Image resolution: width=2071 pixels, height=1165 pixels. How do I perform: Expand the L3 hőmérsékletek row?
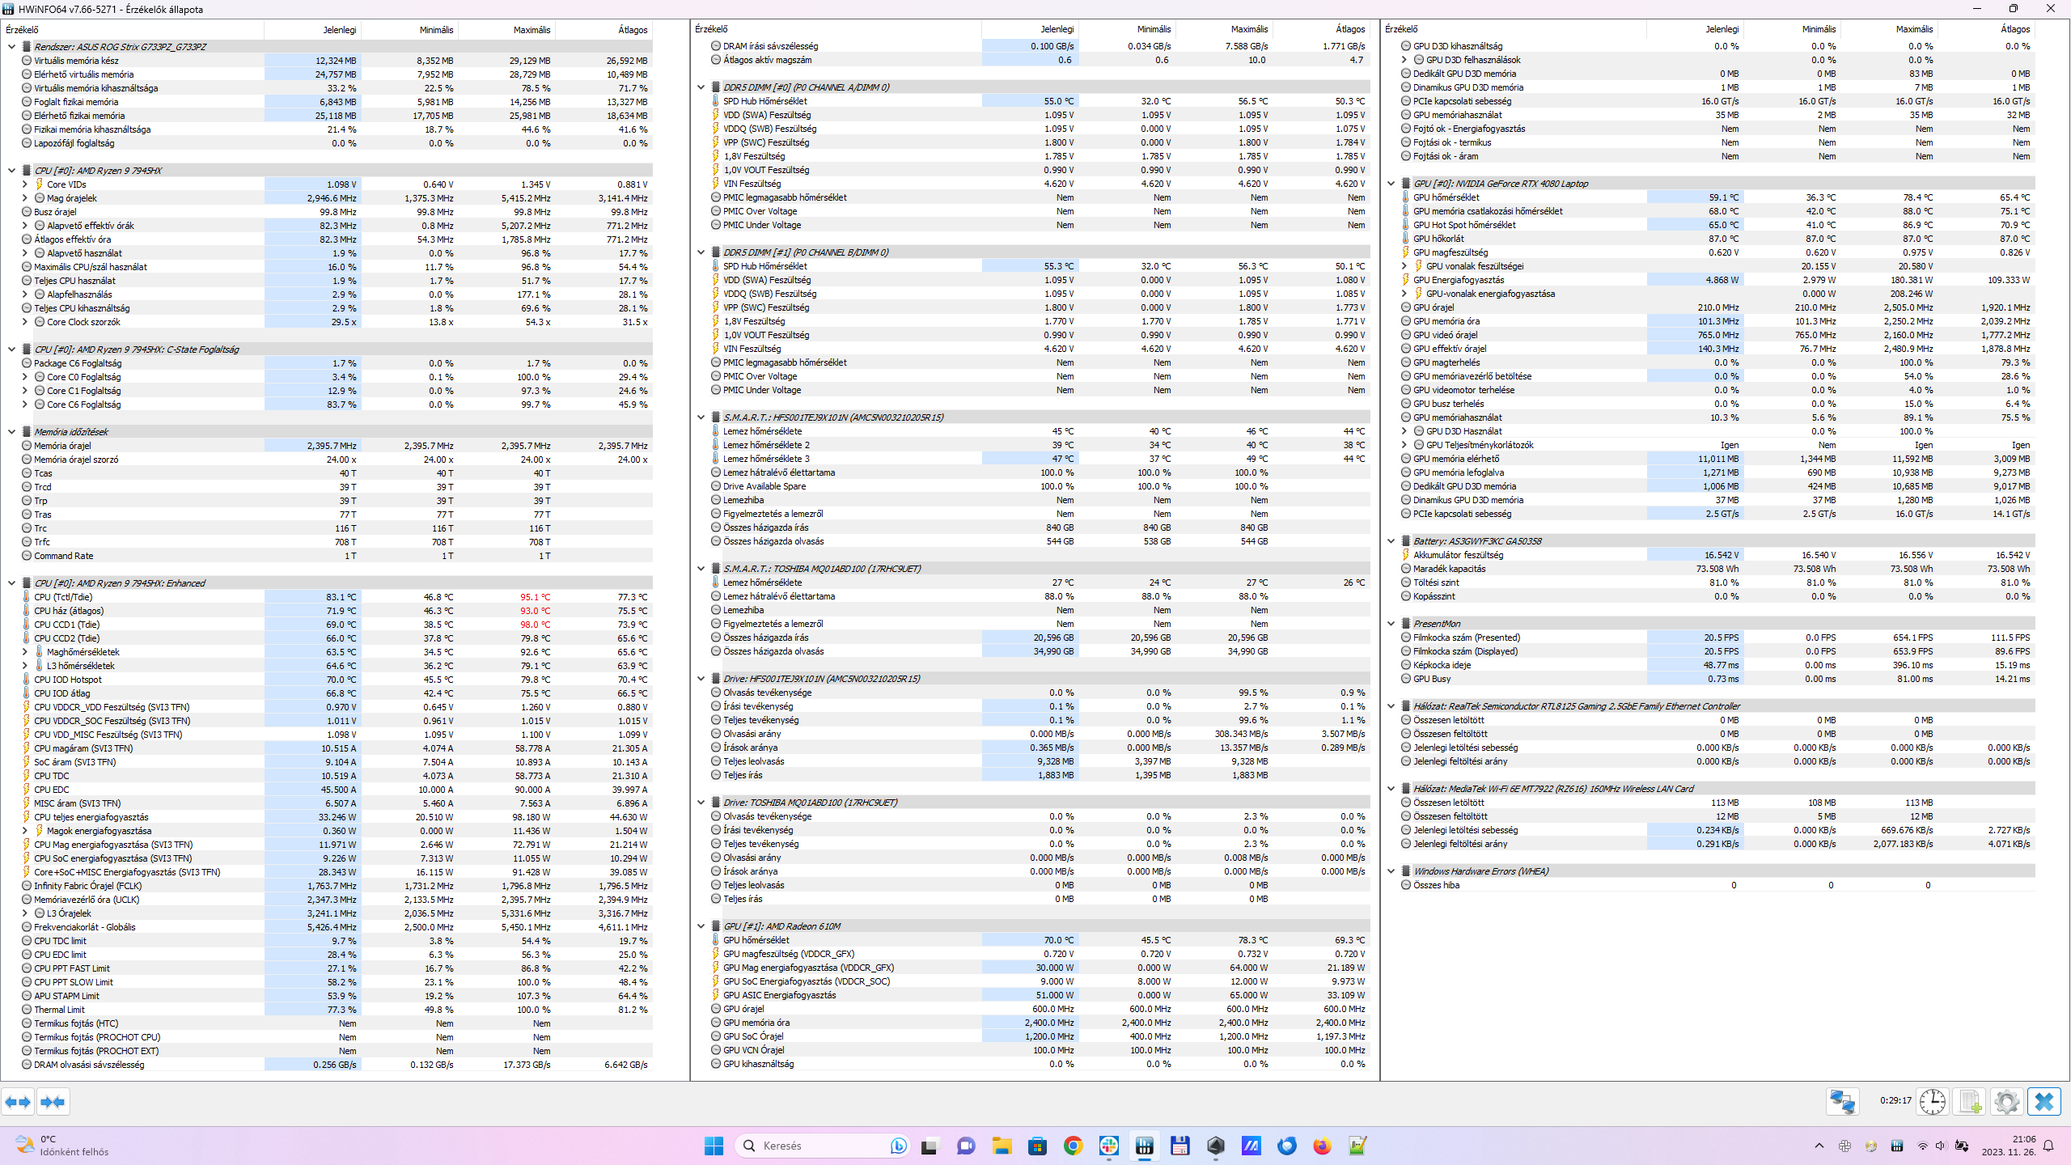pyautogui.click(x=25, y=666)
